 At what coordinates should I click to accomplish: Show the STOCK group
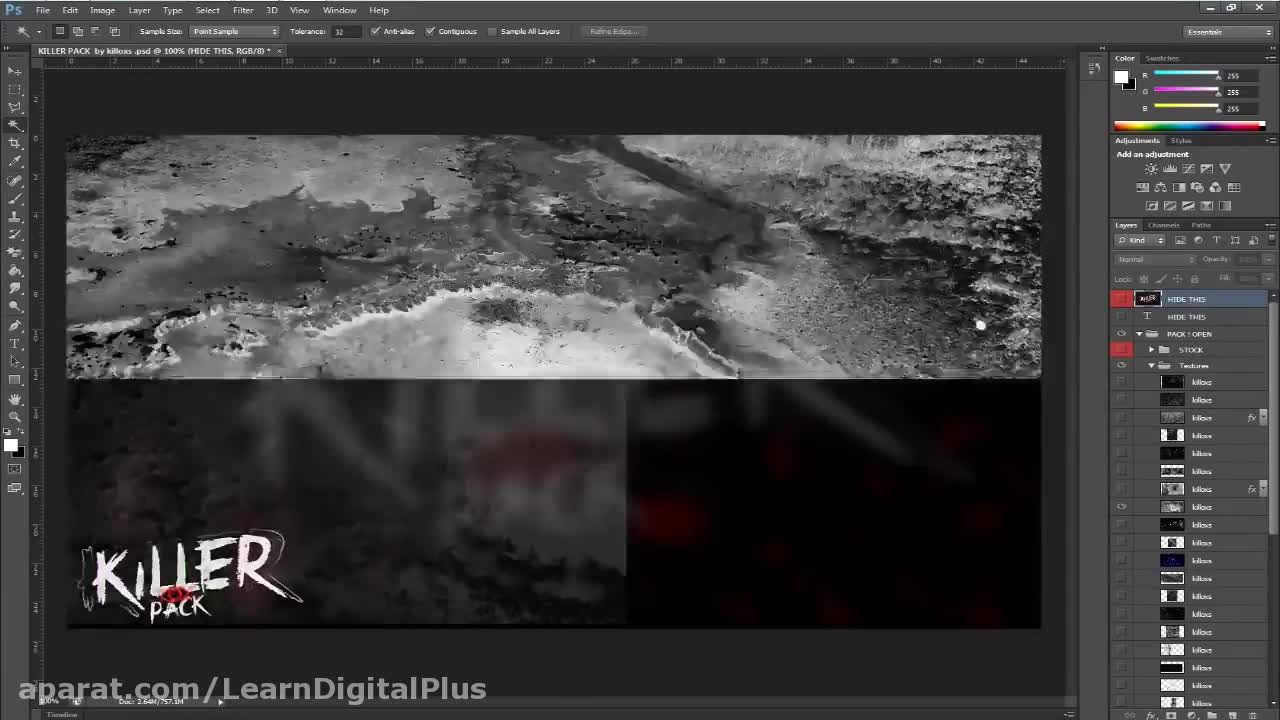click(x=1121, y=350)
